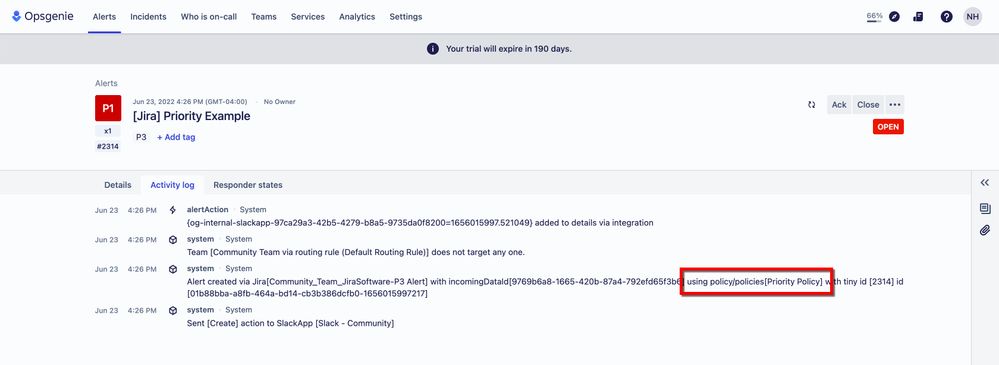The width and height of the screenshot is (999, 365).
Task: Click the system icon beside Alert created entry
Action: 173,269
